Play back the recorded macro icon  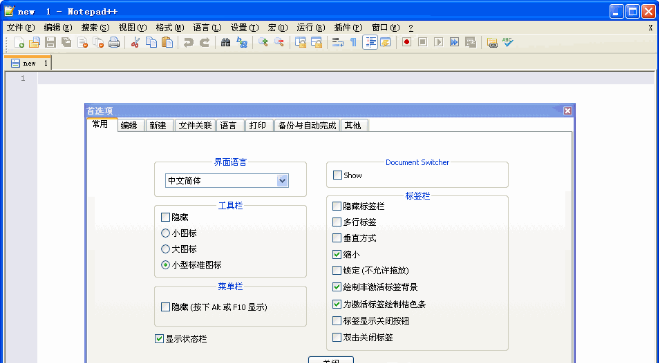[x=438, y=42]
